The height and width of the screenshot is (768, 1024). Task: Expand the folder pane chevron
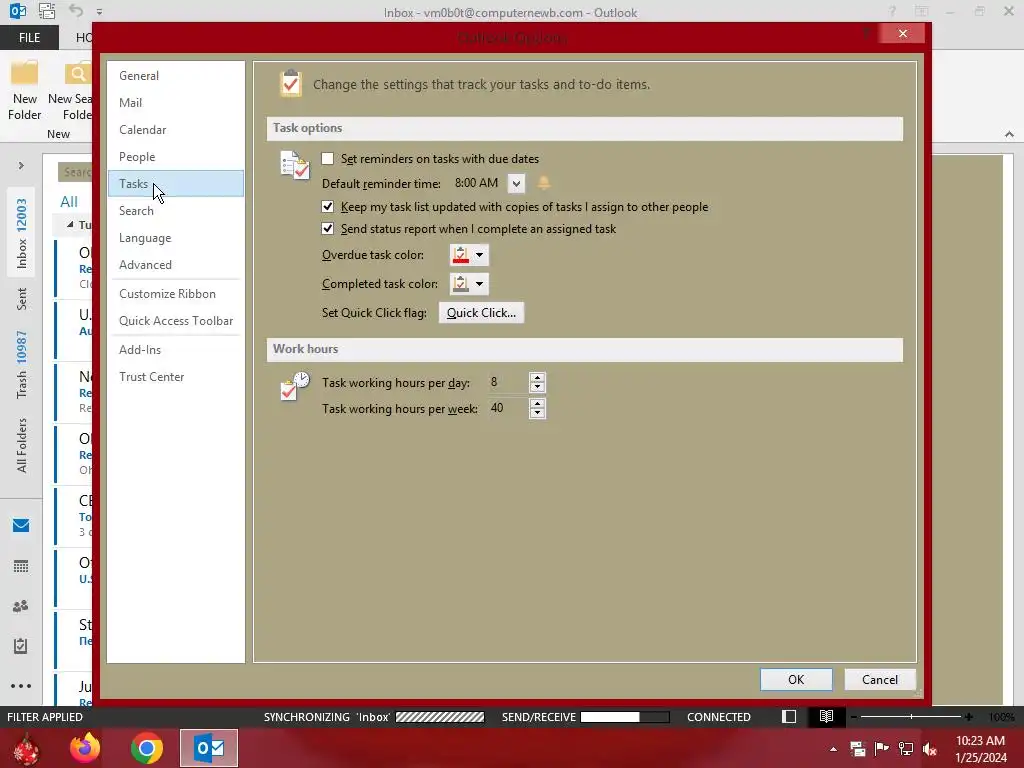(21, 166)
